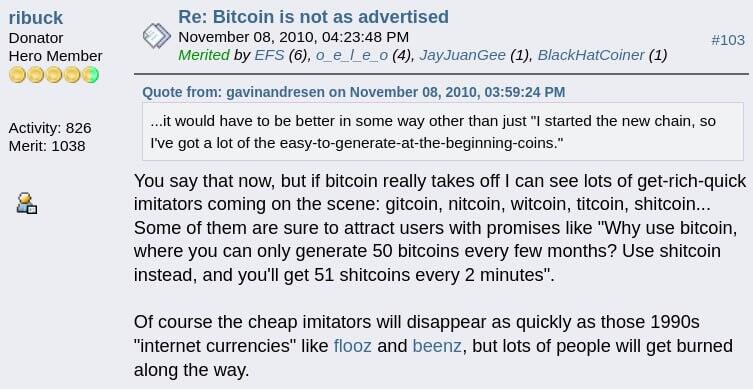Open JayJuanGee's profile from merit list
Image resolution: width=753 pixels, height=389 pixels.
(x=462, y=55)
